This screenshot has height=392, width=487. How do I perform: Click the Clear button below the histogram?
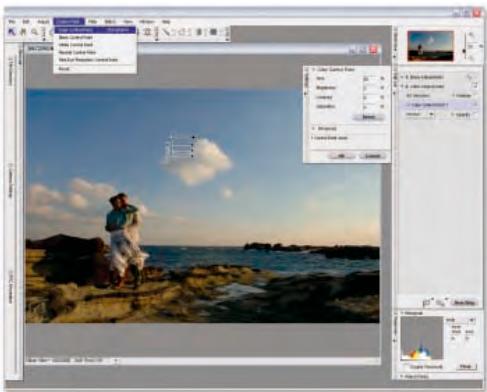[x=466, y=367]
